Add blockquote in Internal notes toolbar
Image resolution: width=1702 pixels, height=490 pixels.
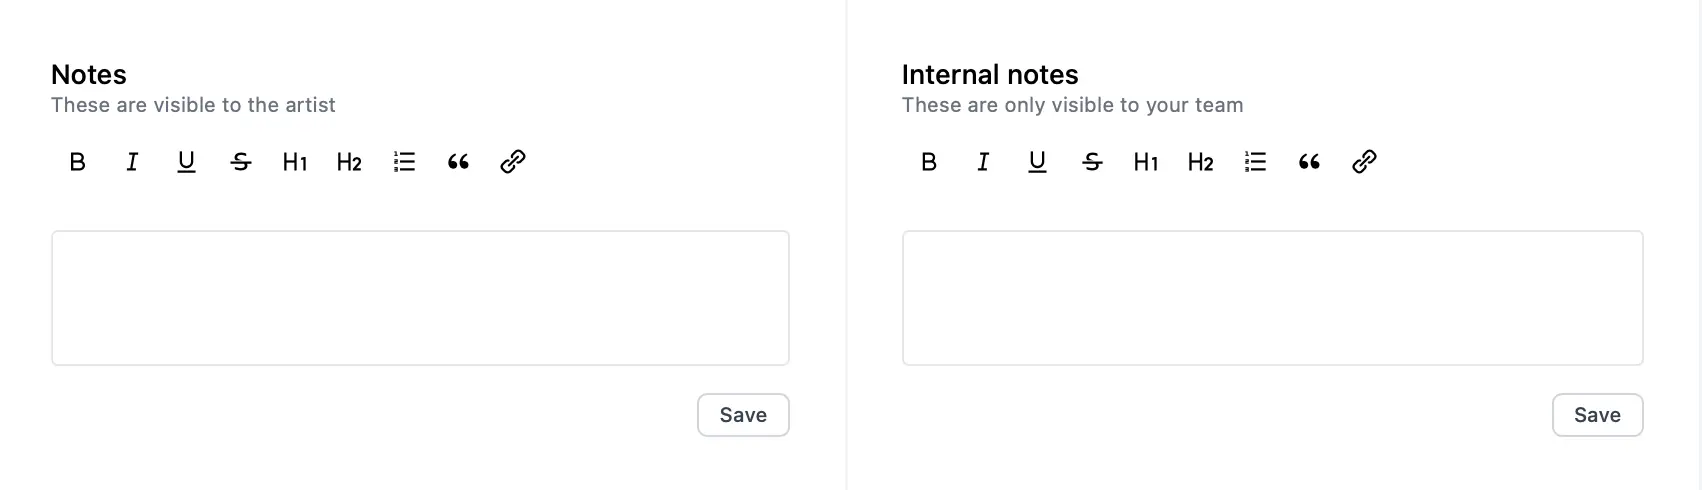pyautogui.click(x=1309, y=162)
